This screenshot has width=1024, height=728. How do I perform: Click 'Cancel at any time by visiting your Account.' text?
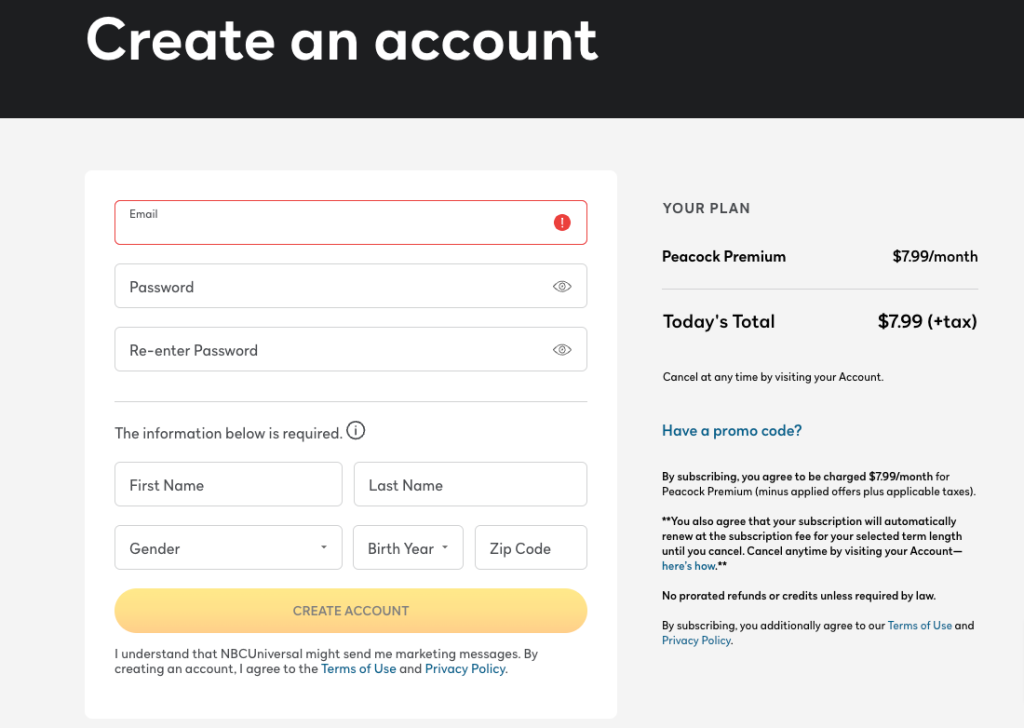[773, 377]
